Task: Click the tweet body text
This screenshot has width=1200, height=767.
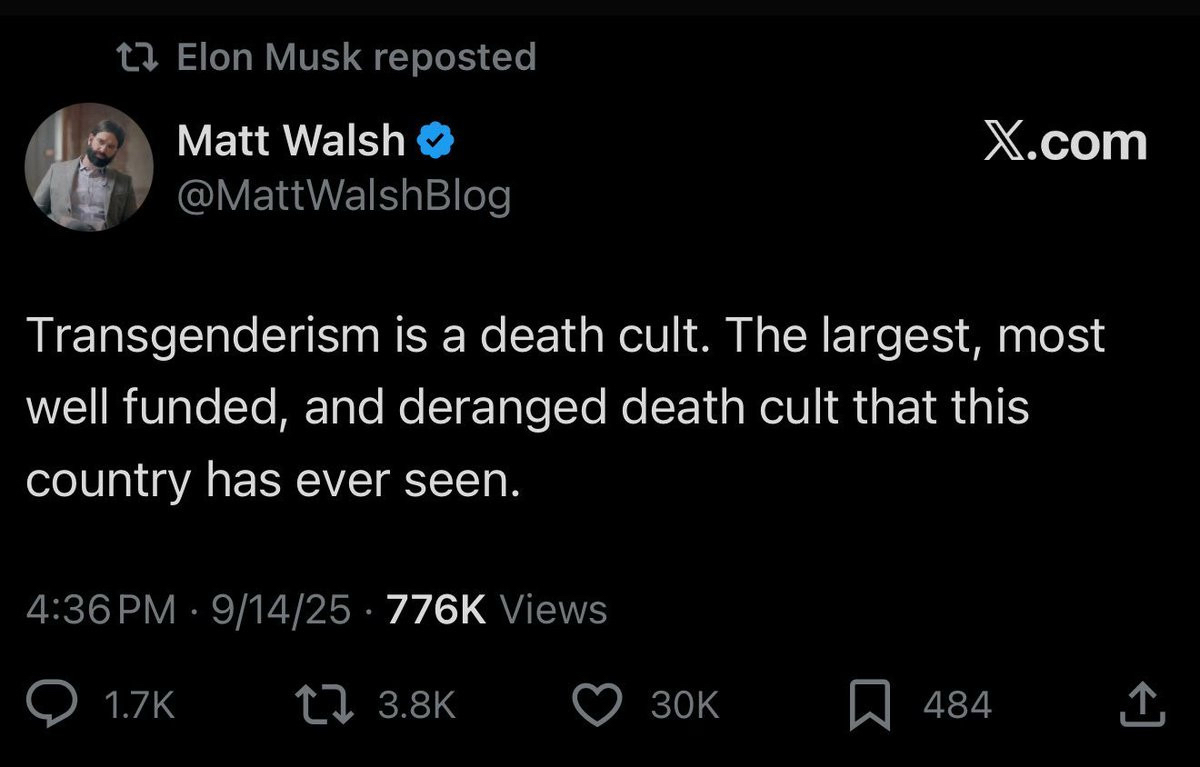Action: click(565, 409)
